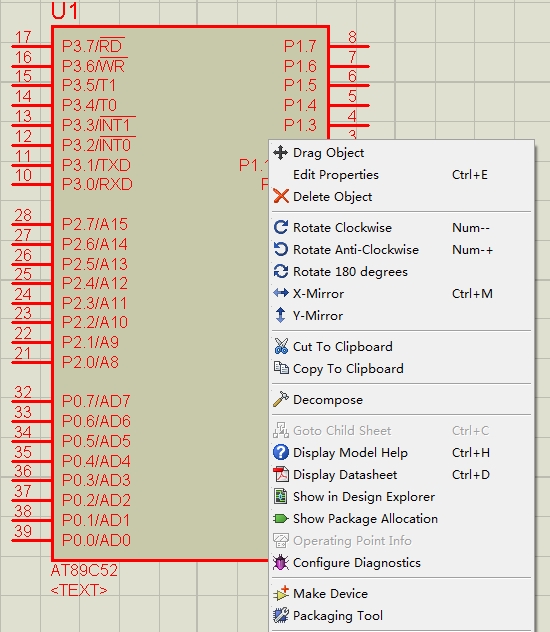Select the Delete Object menu entry
Screen dimensions: 550x632
401,196
